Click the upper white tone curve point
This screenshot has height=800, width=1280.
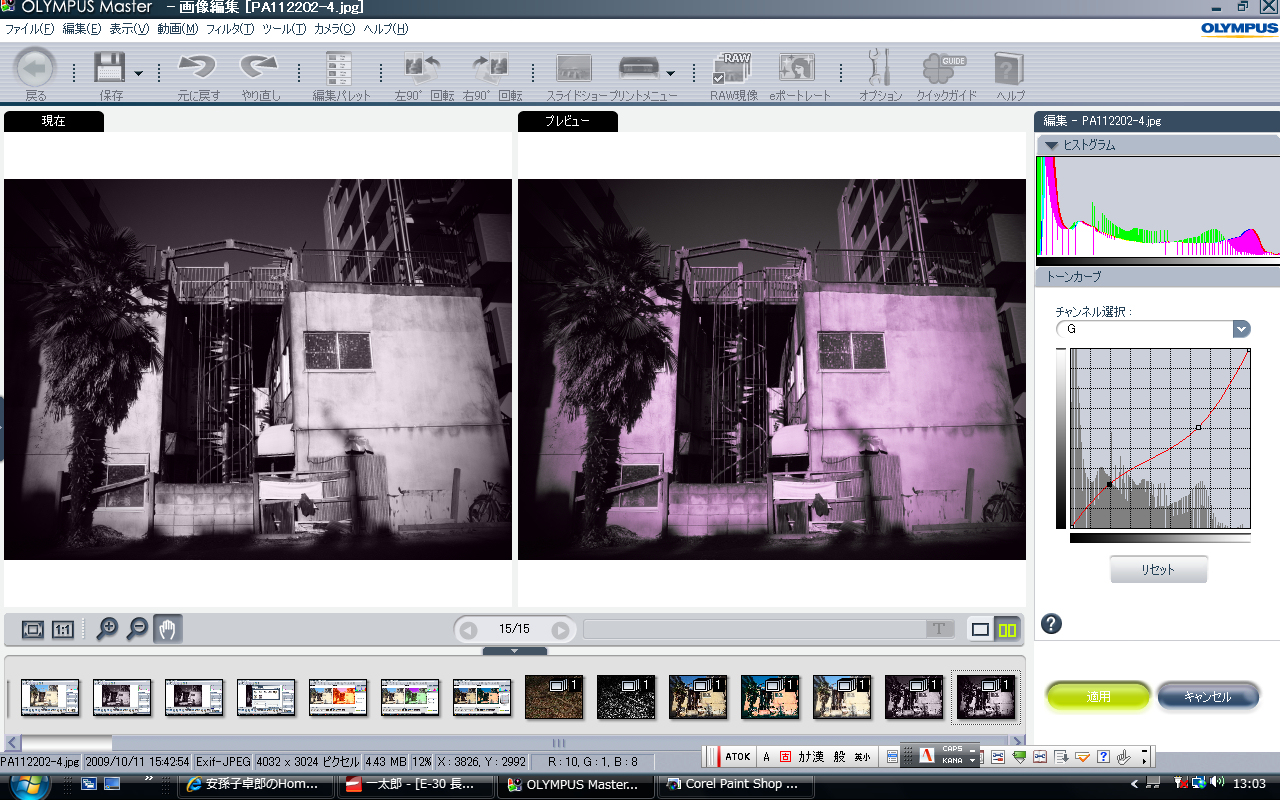[x=1198, y=428]
